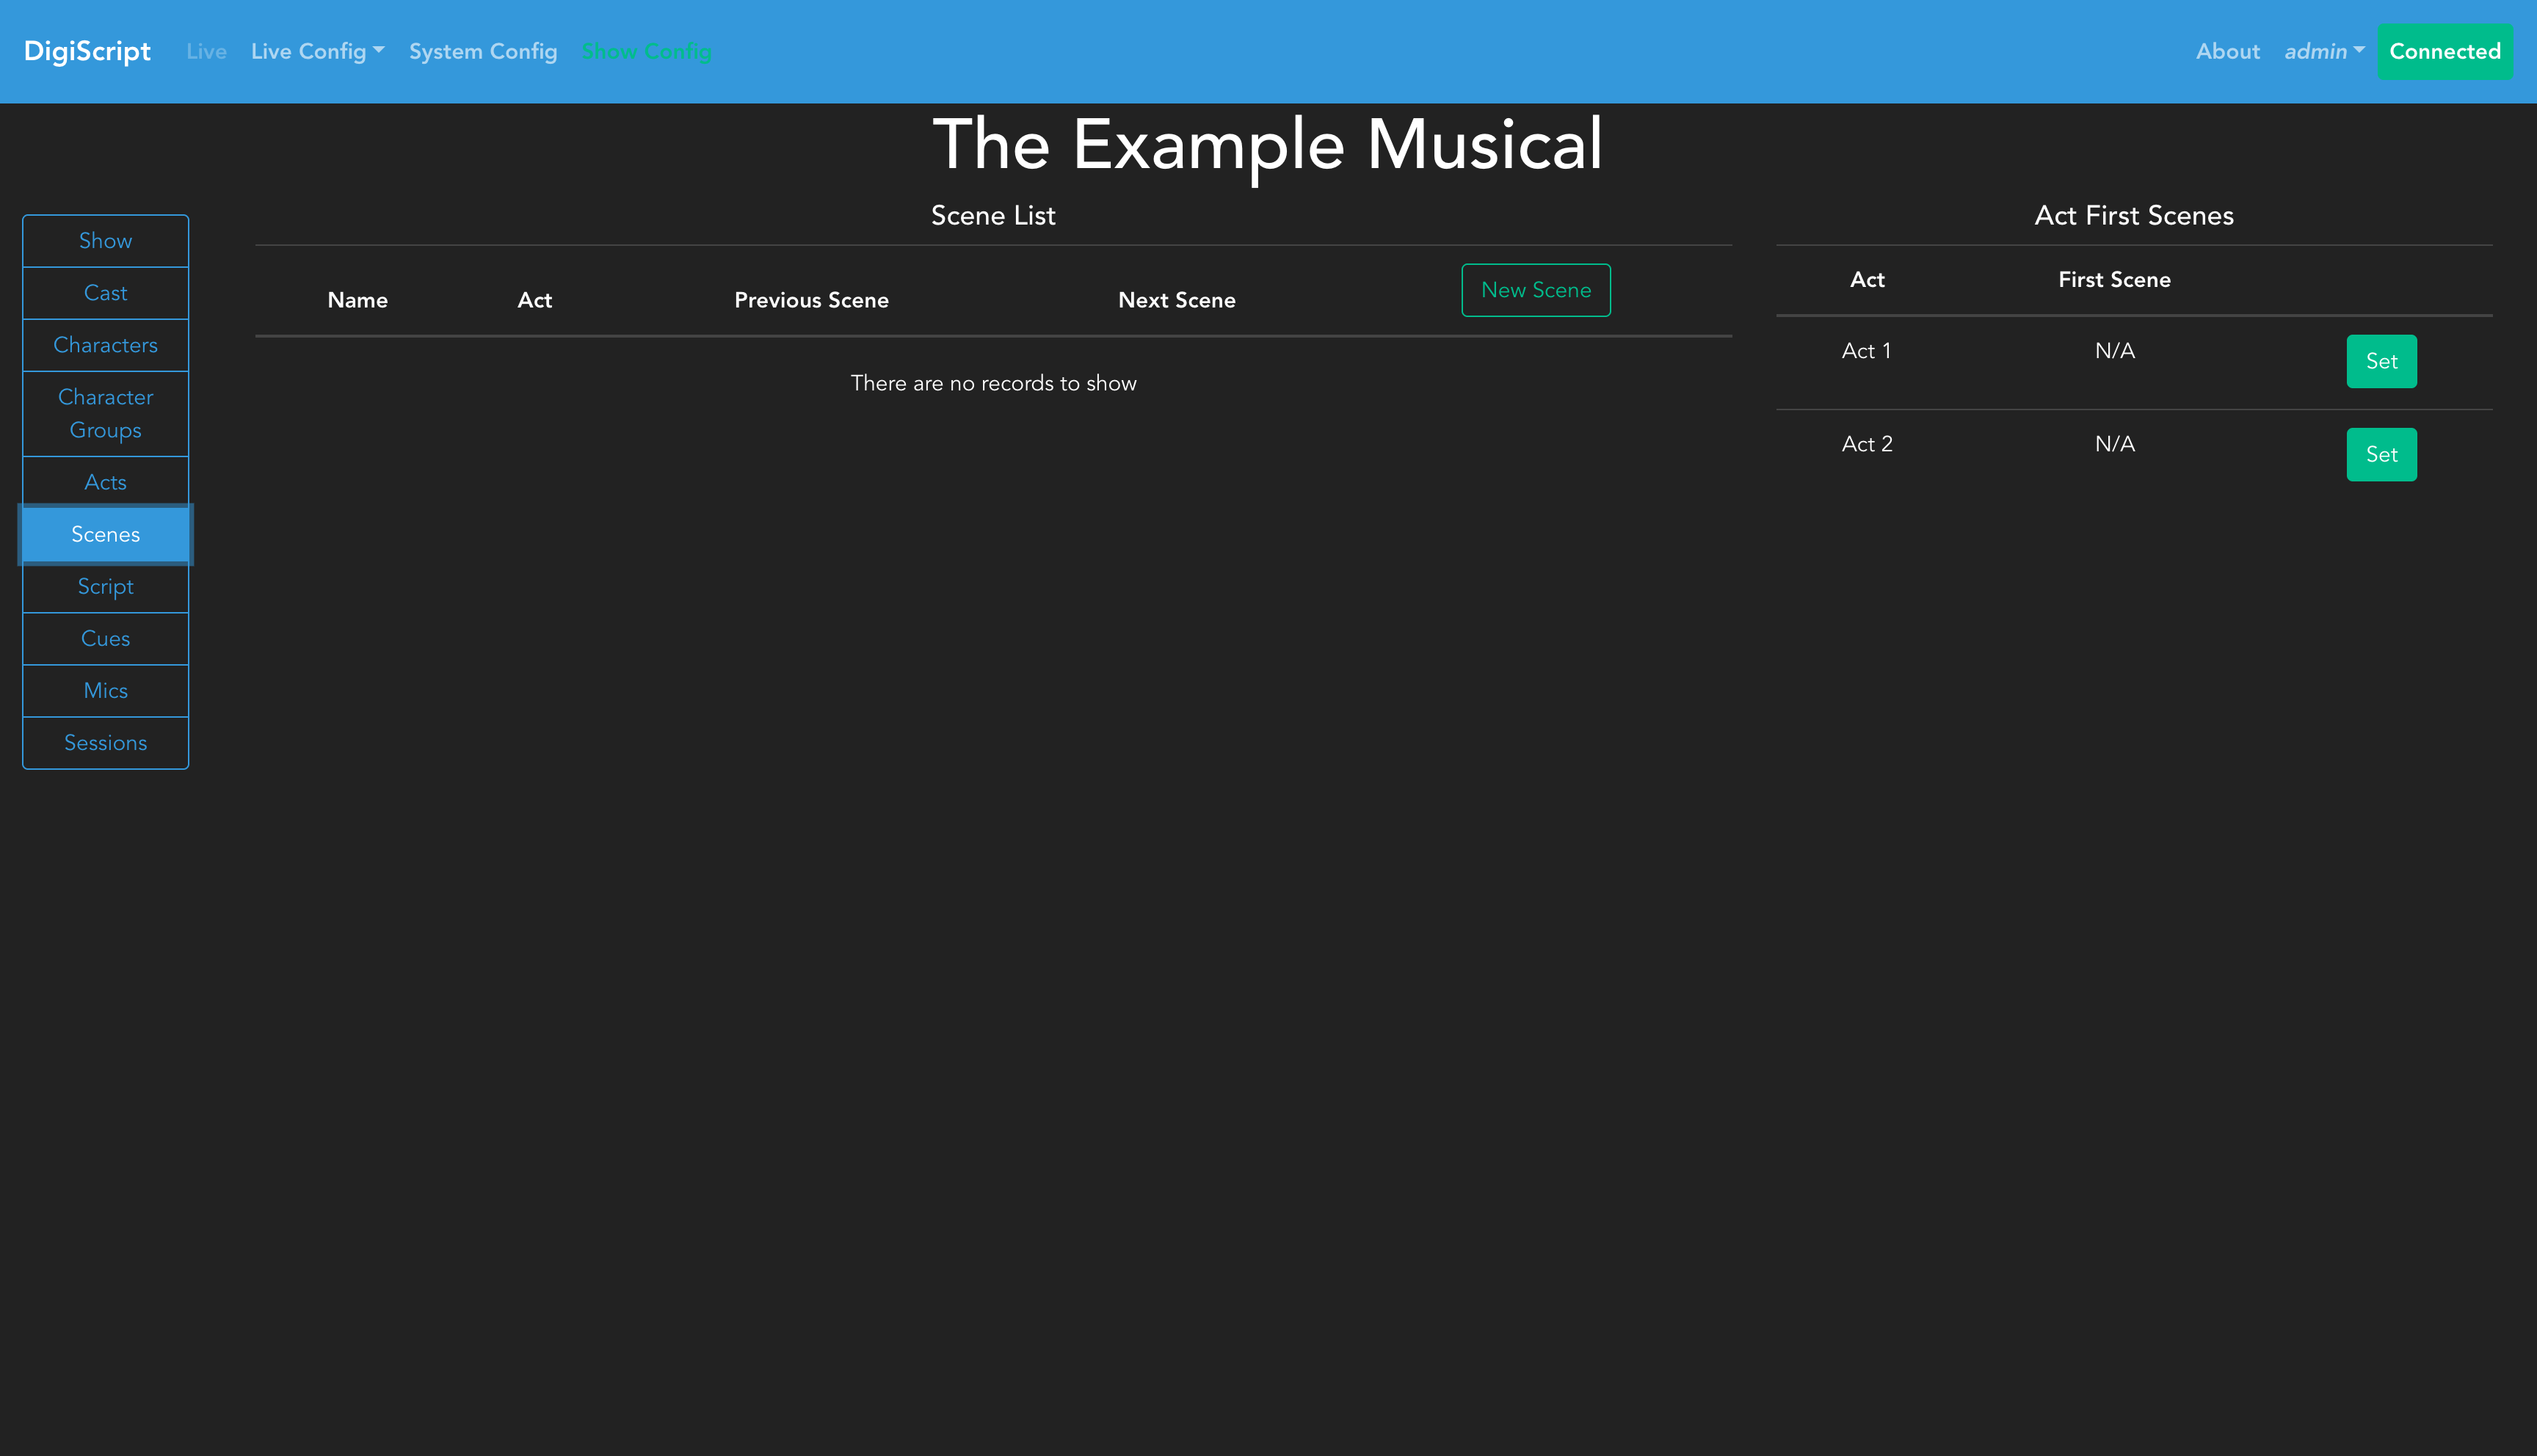Set first scene for Act 2

pyautogui.click(x=2380, y=454)
